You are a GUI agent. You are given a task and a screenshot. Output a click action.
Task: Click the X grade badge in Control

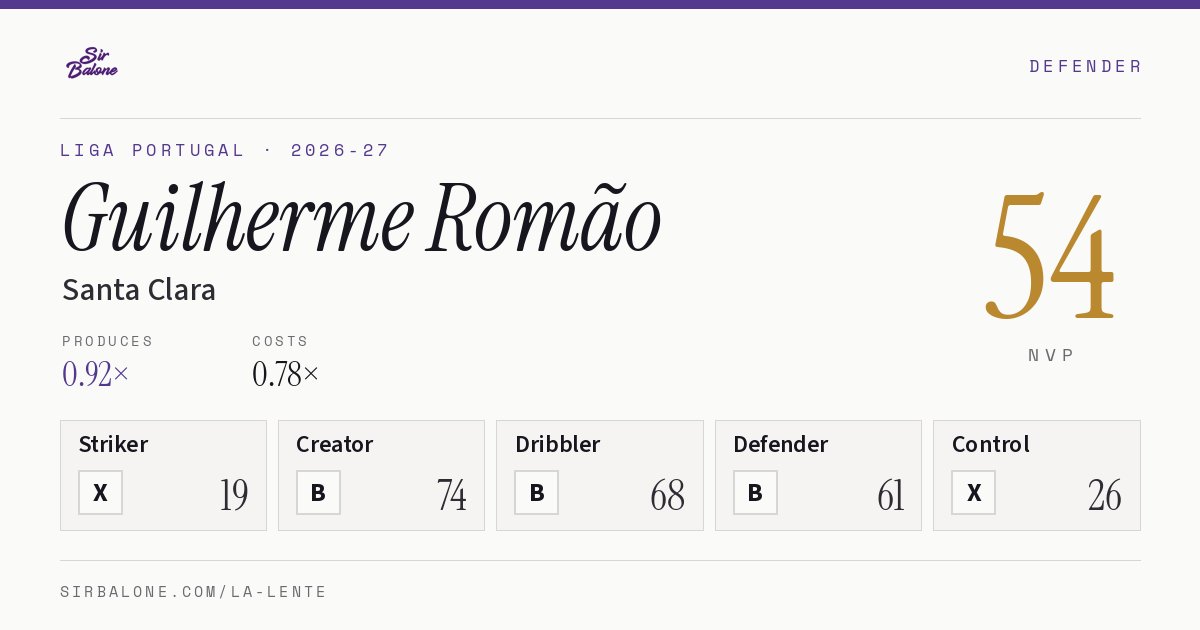[973, 492]
